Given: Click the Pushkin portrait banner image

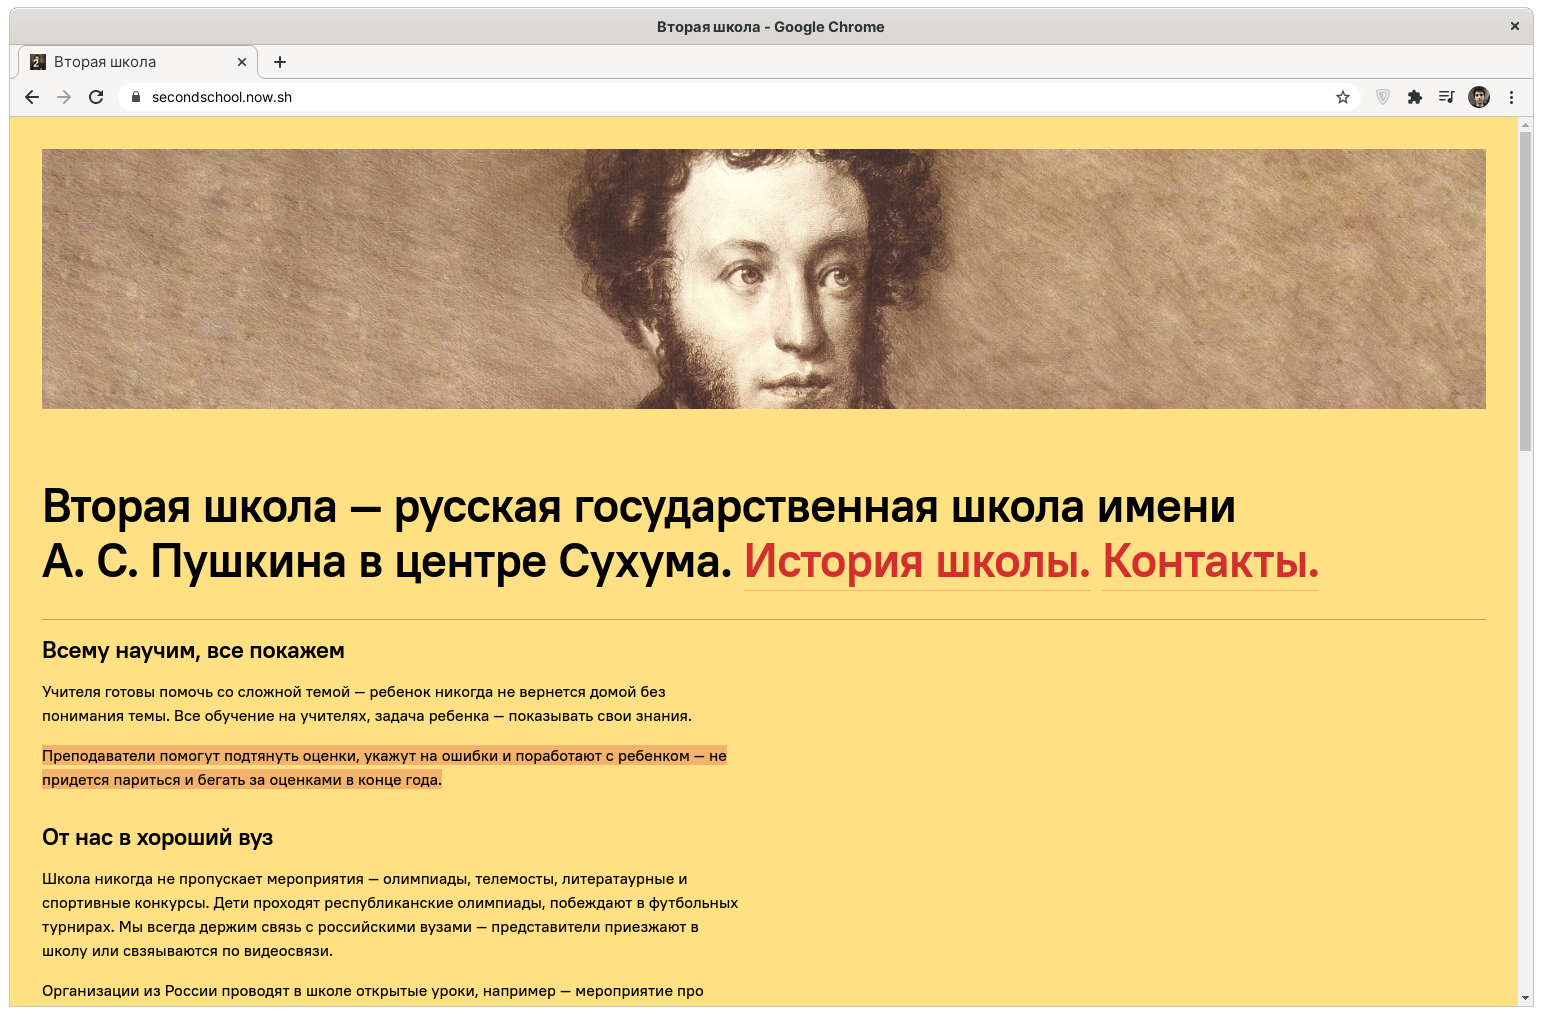Looking at the screenshot, I should tap(764, 279).
